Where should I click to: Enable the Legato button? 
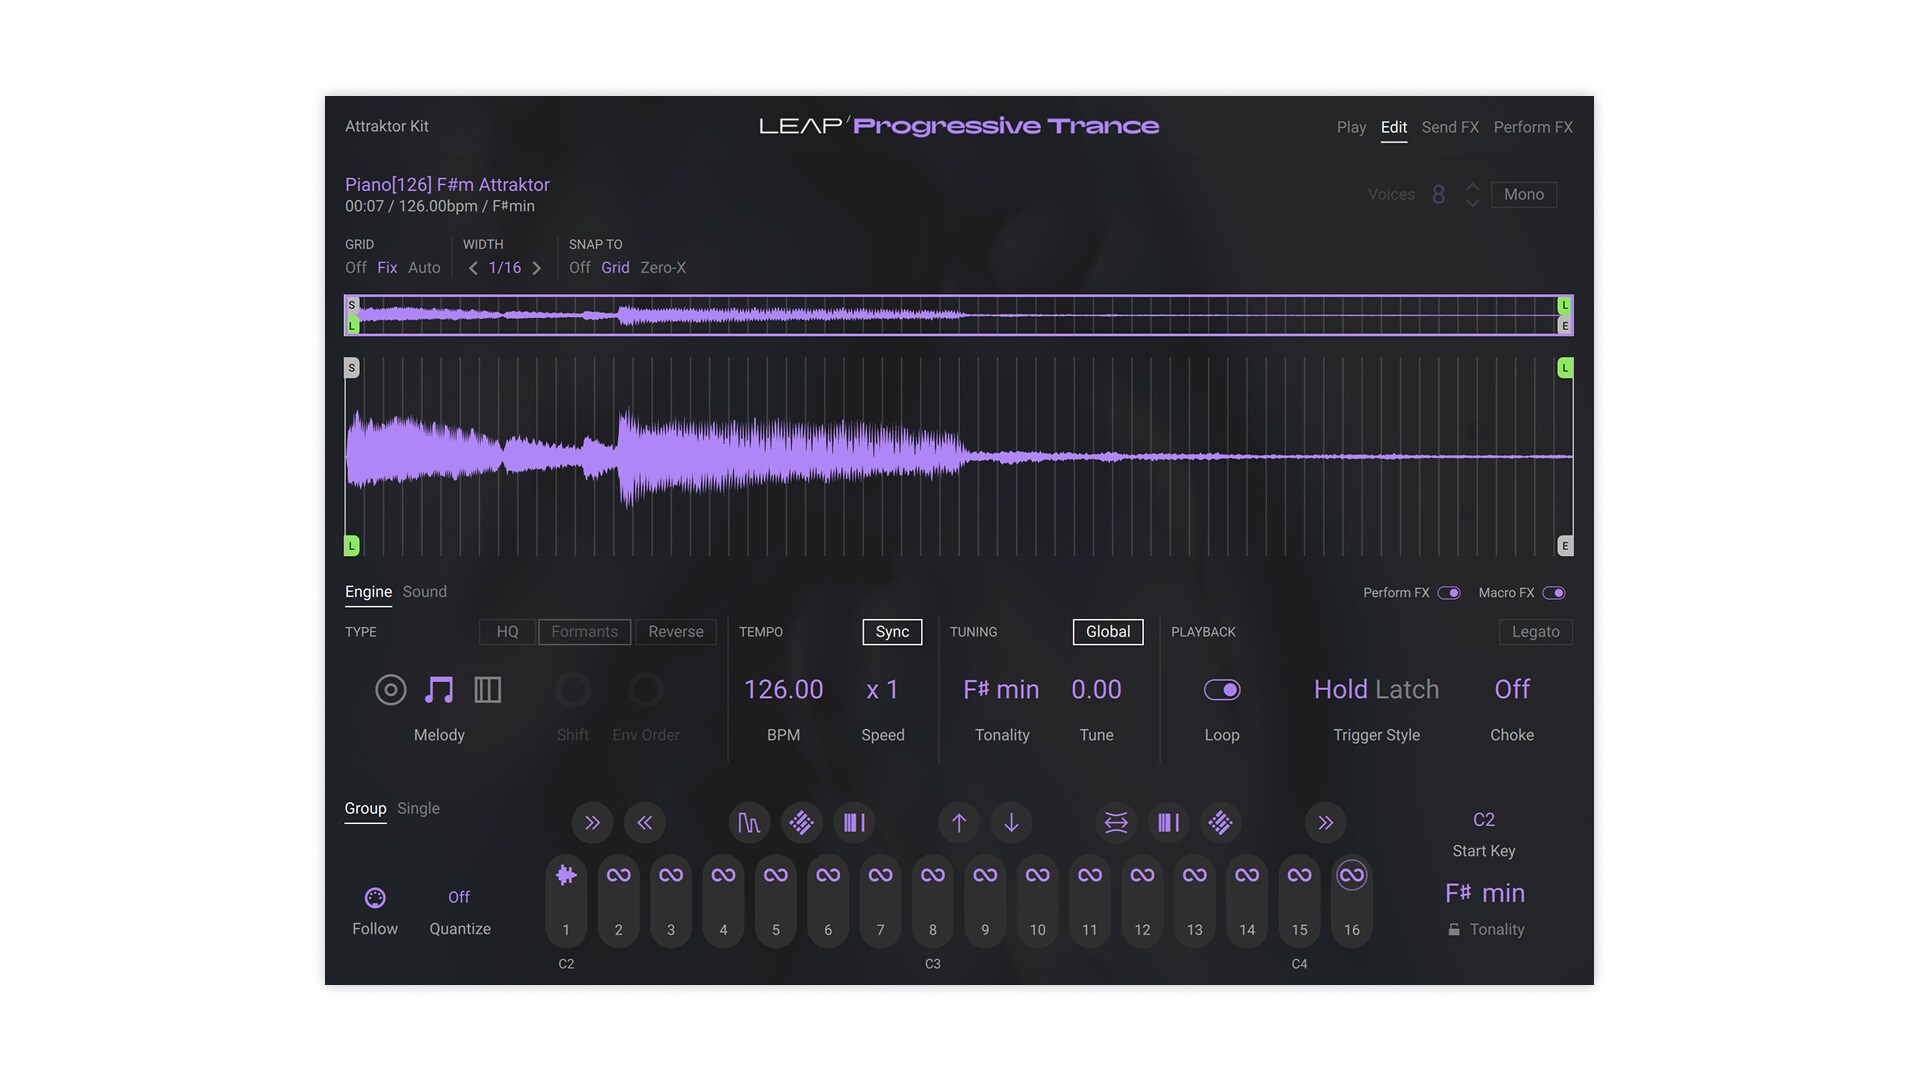click(x=1535, y=632)
